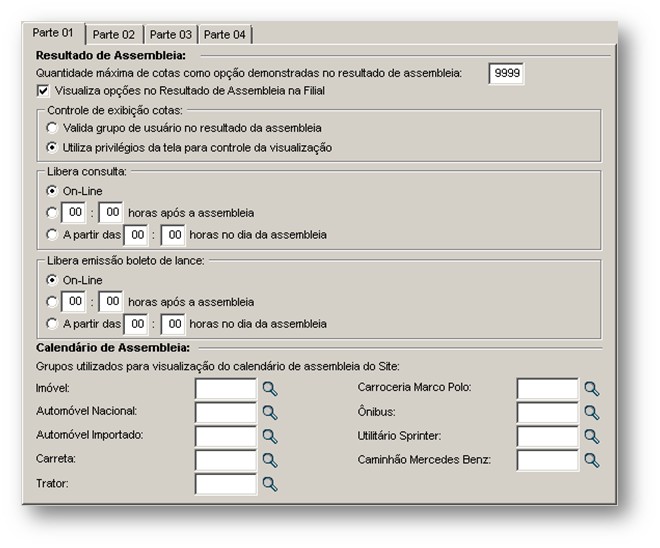This screenshot has width=660, height=548.
Task: Toggle Visualiza opções no Resultado de Assembleia checkbox
Action: click(43, 91)
